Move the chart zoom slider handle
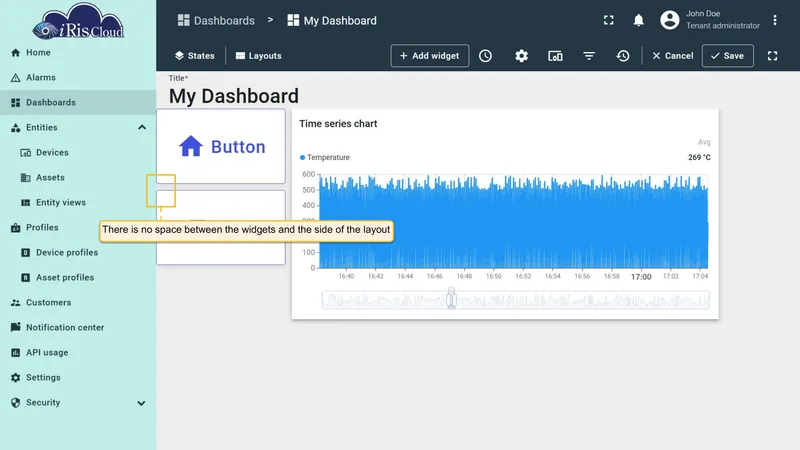This screenshot has height=450, width=800. tap(451, 299)
